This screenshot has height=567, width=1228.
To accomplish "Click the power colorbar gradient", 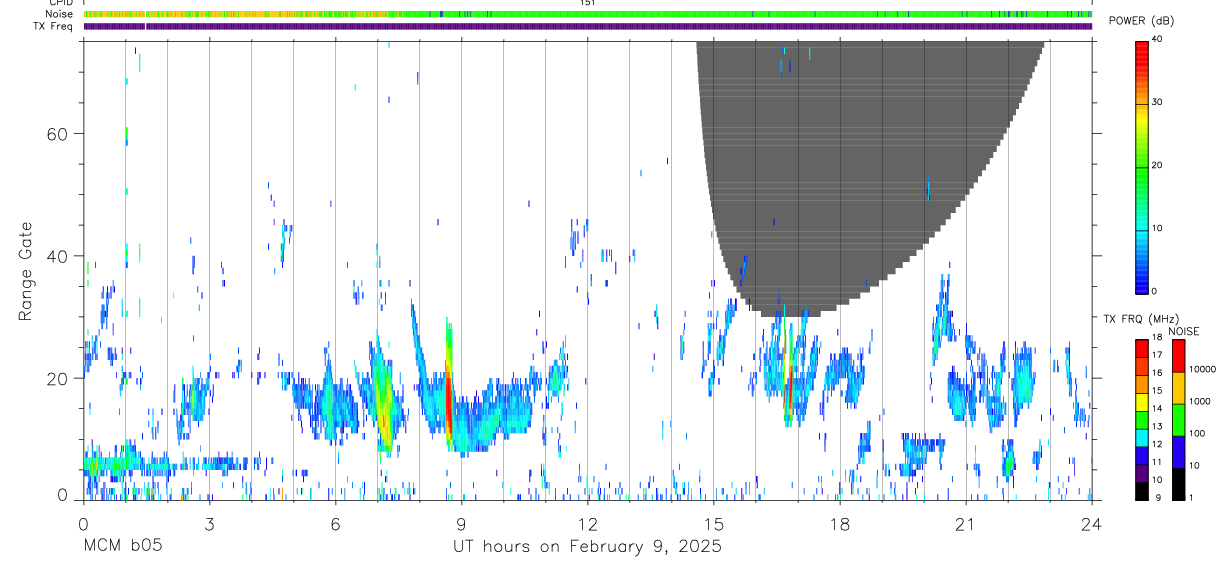I will (1142, 167).
